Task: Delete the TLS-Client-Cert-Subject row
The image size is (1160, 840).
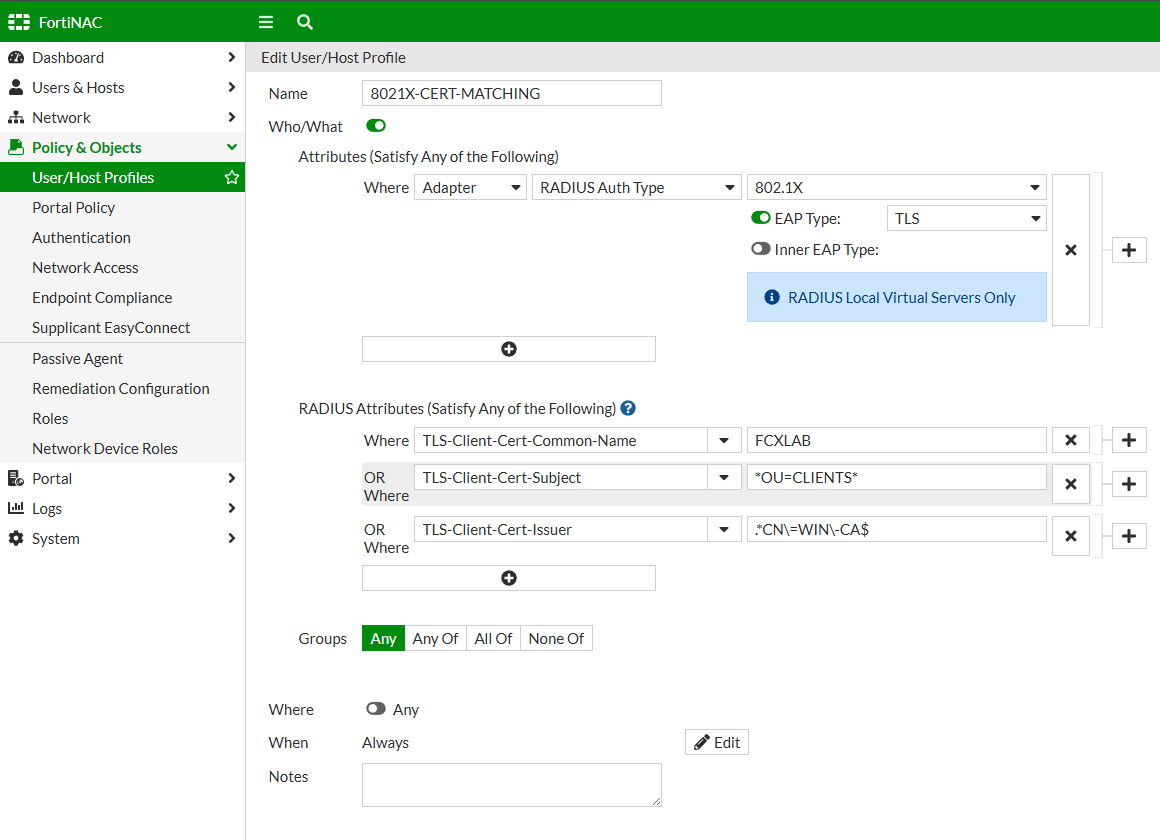Action: [x=1070, y=484]
